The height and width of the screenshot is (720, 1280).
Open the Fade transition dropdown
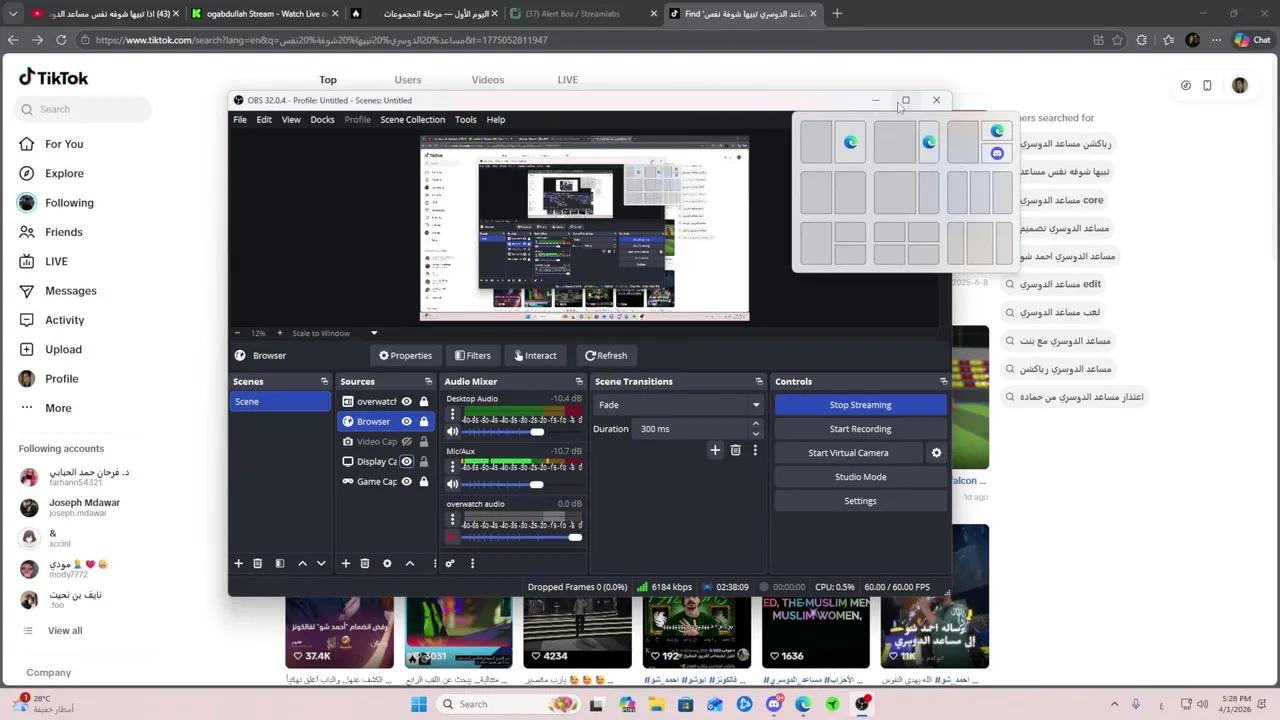679,405
